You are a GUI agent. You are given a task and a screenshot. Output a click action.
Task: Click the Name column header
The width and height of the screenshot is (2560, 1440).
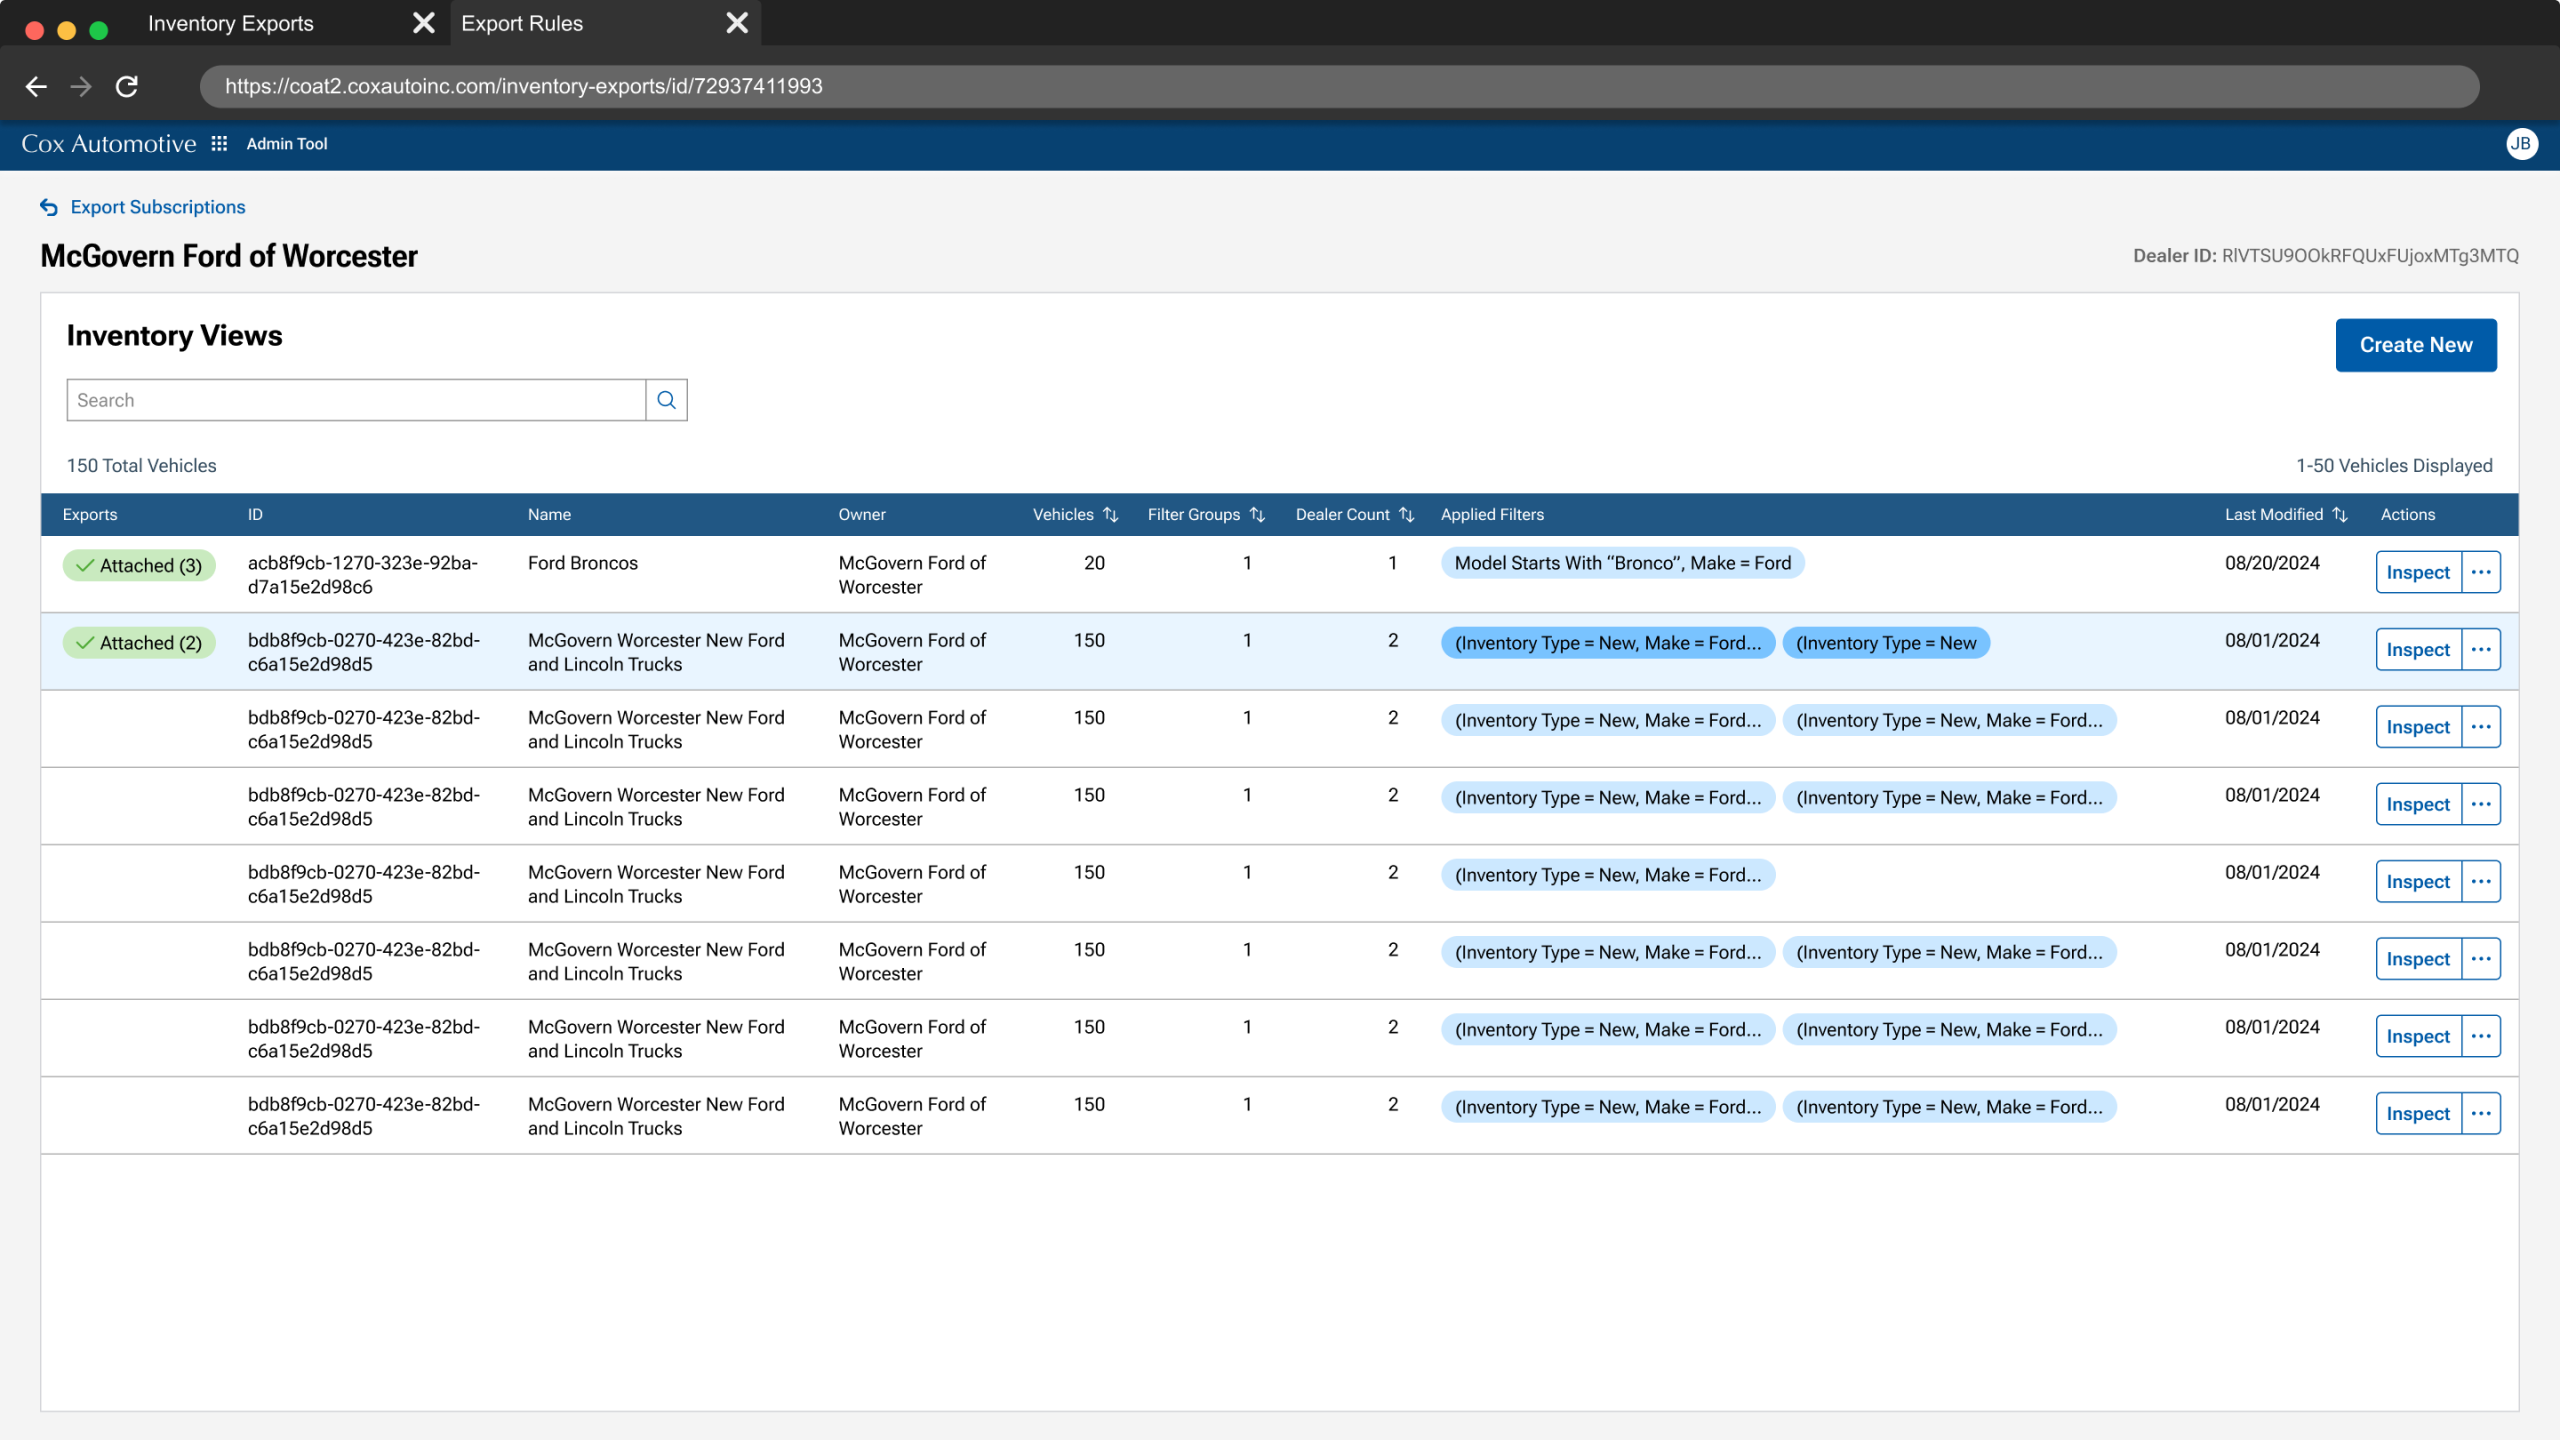[x=549, y=514]
